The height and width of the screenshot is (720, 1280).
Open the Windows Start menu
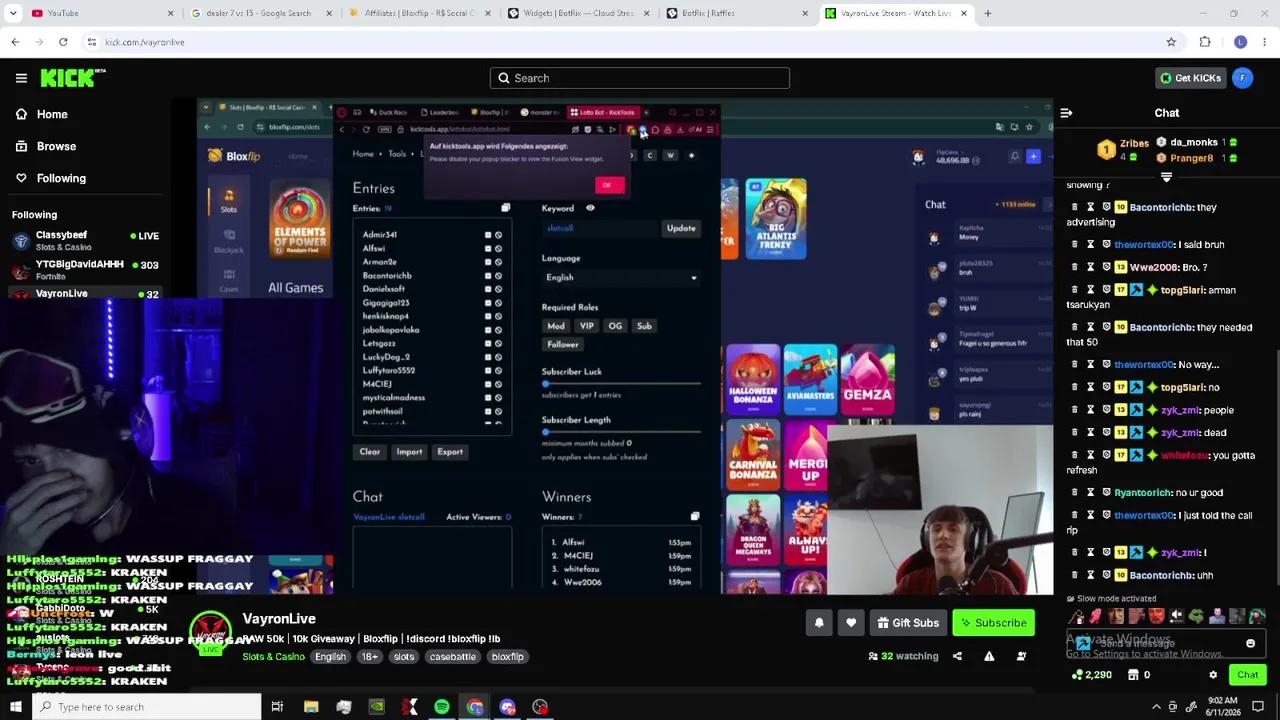(15, 707)
